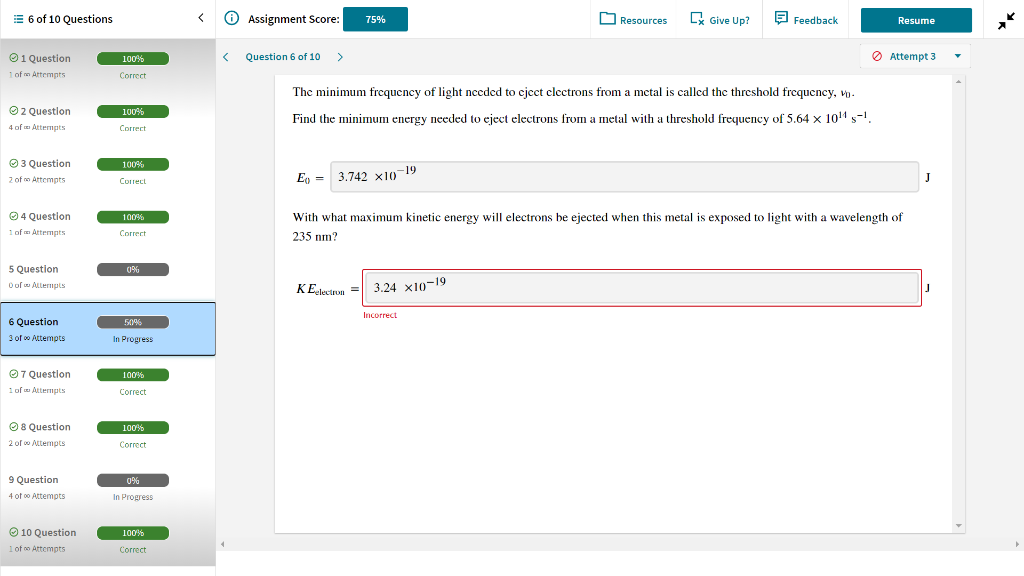Screen dimensions: 1024x576
Task: Go to next question using right chevron
Action: (x=340, y=56)
